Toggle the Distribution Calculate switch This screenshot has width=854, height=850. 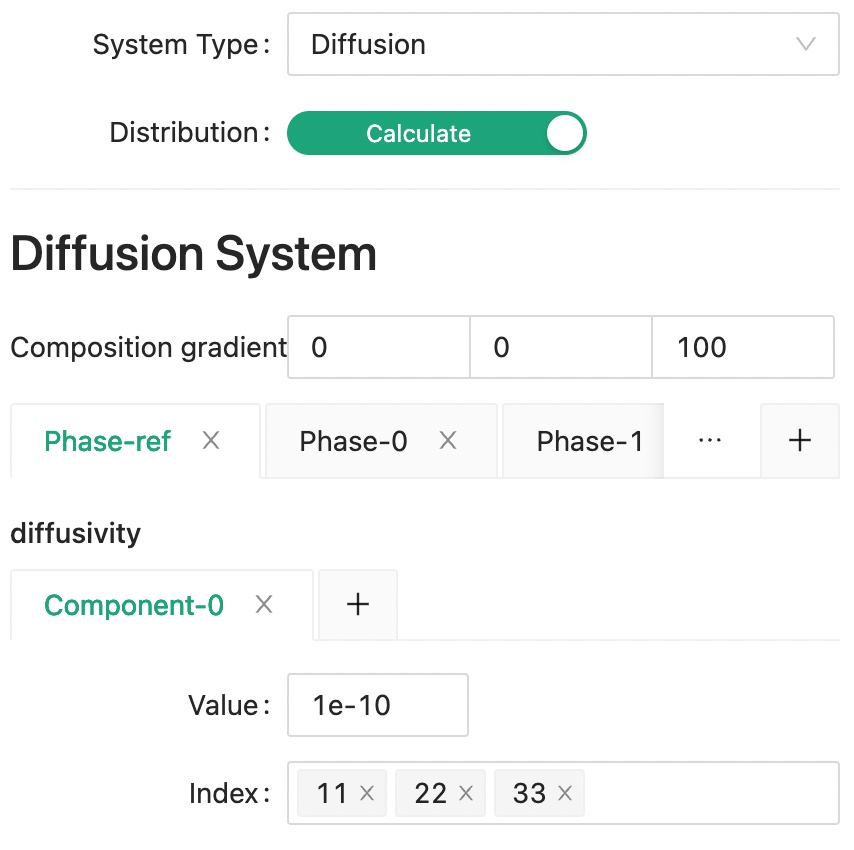(436, 134)
